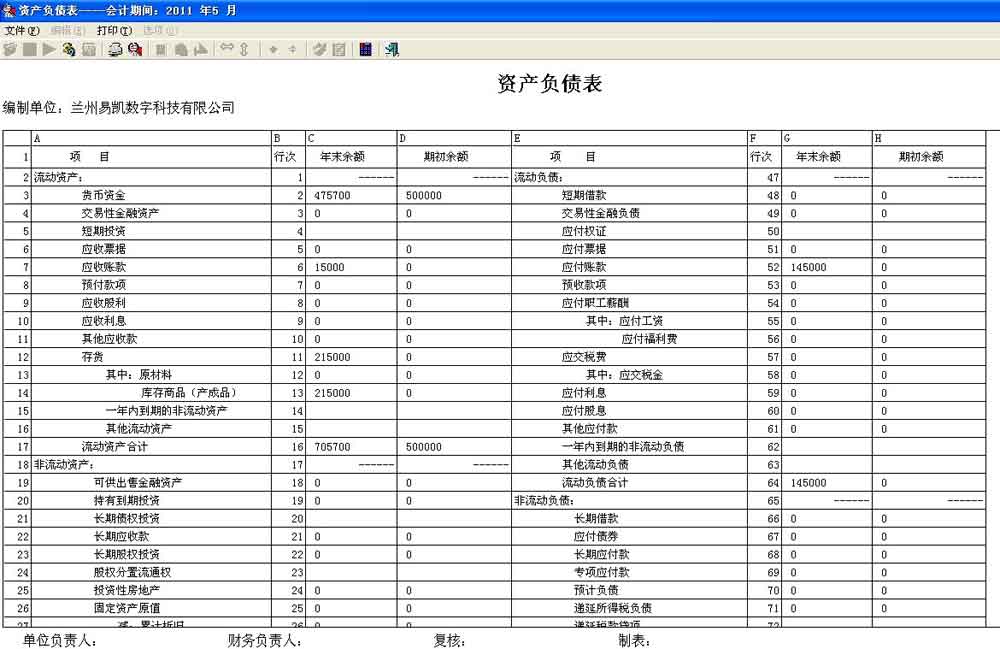
Task: Click the exit door icon in the toolbar
Action: tap(392, 50)
